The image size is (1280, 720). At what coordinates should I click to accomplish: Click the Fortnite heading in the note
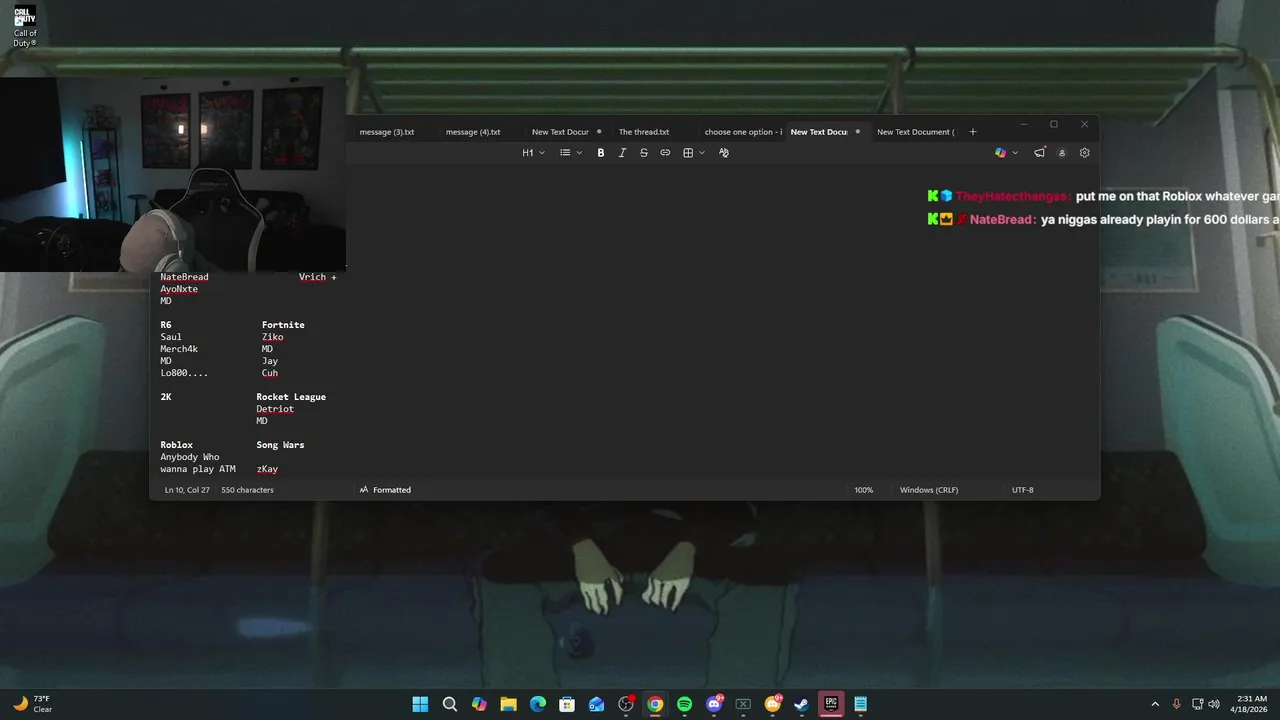pyautogui.click(x=283, y=325)
